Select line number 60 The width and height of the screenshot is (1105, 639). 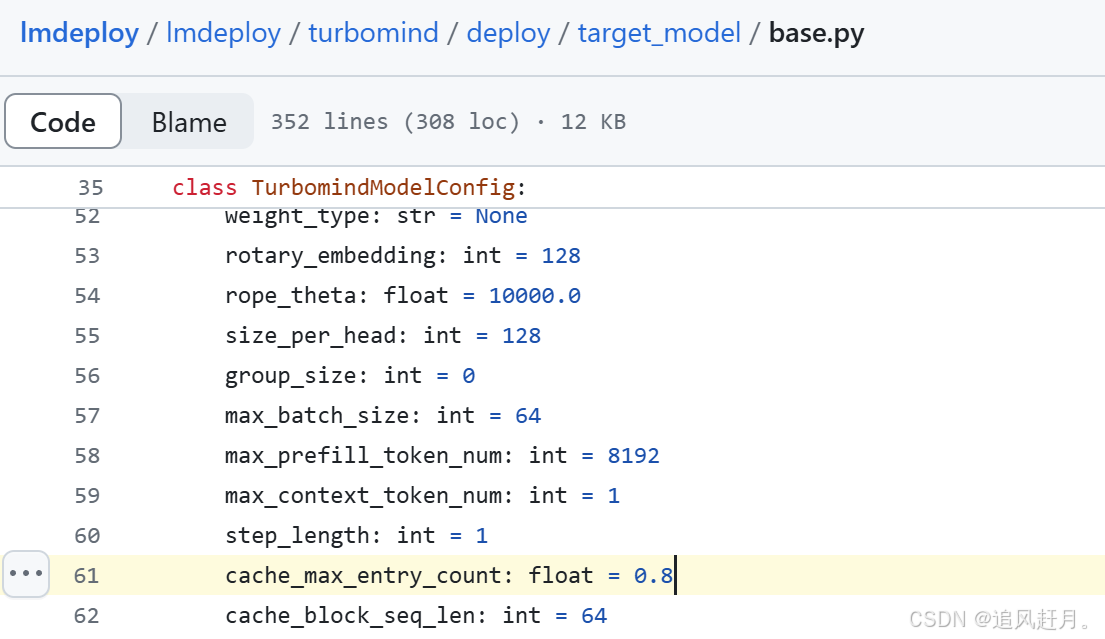point(87,536)
